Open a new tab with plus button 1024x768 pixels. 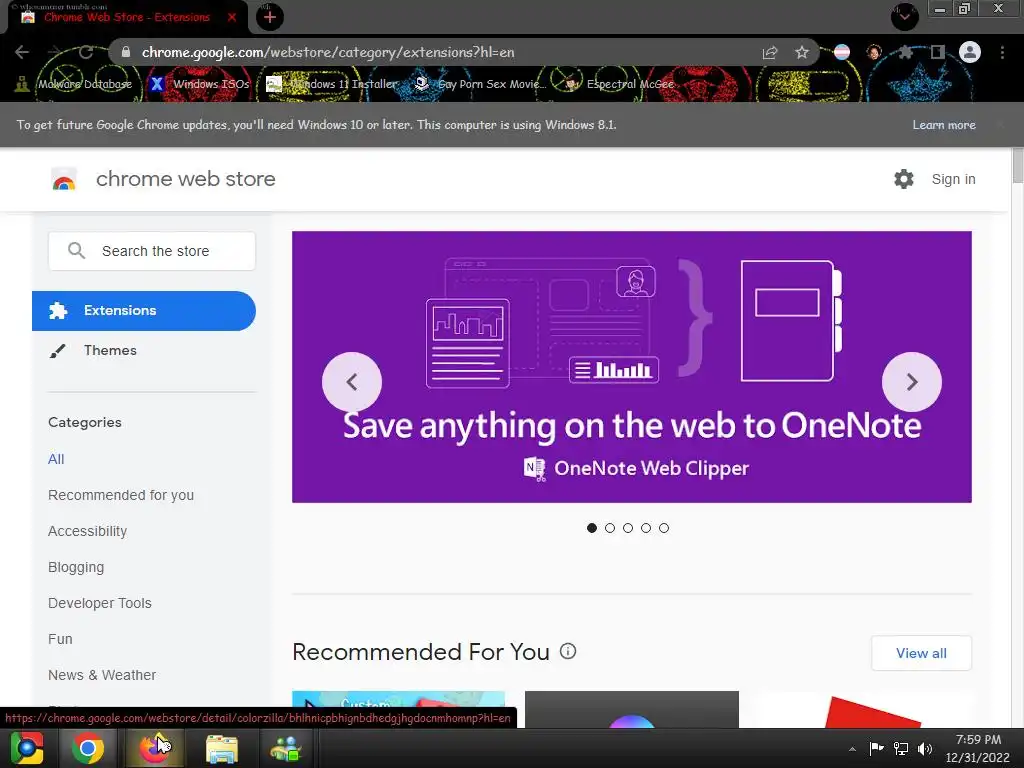[270, 17]
